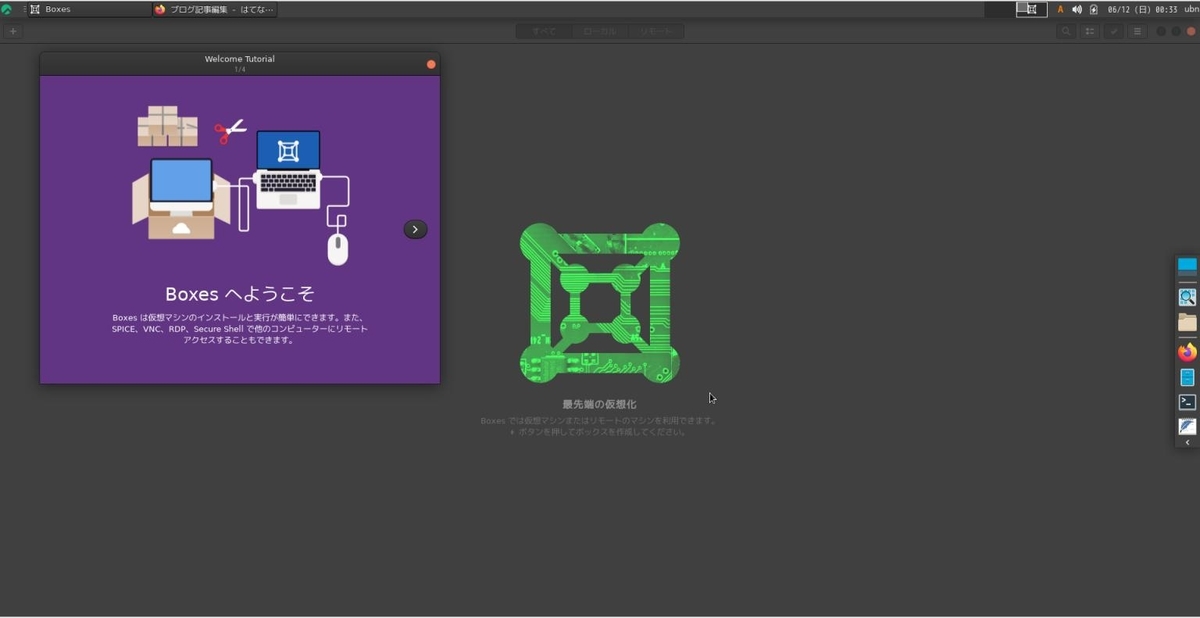Select the すべて filter tab

(544, 31)
